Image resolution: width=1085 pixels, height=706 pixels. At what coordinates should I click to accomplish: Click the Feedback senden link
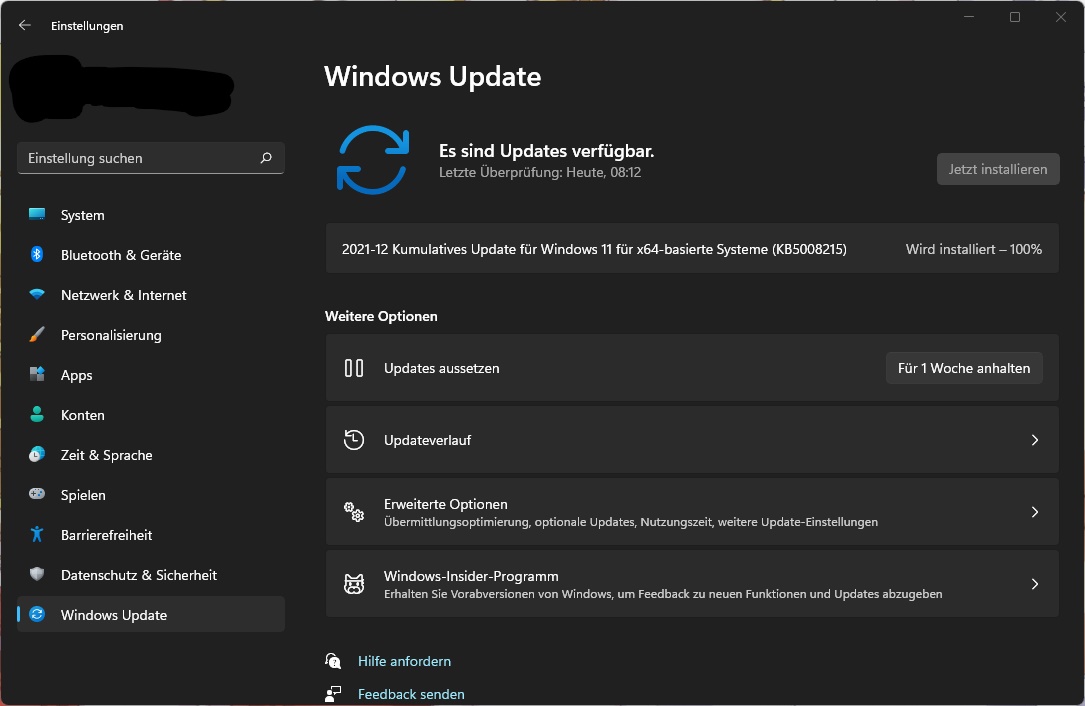click(x=411, y=694)
